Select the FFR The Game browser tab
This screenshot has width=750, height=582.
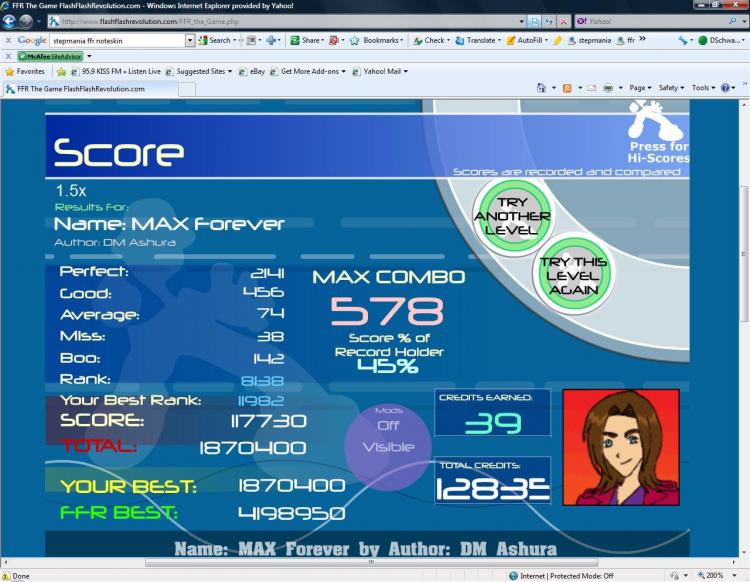point(90,89)
